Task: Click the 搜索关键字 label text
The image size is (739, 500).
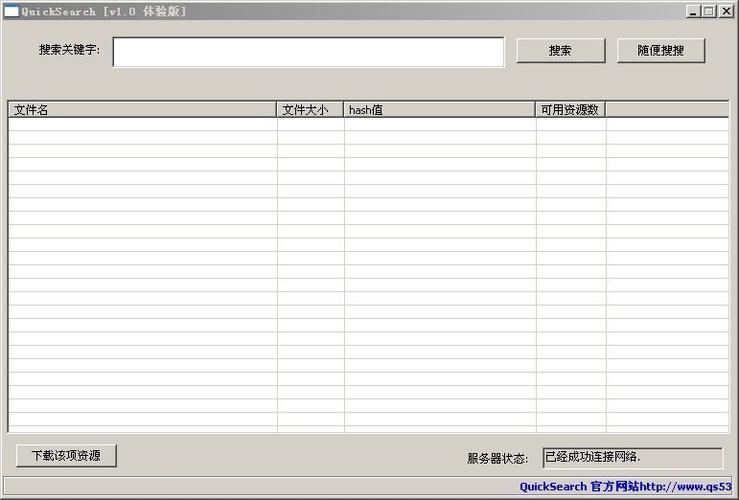Action: pos(69,49)
